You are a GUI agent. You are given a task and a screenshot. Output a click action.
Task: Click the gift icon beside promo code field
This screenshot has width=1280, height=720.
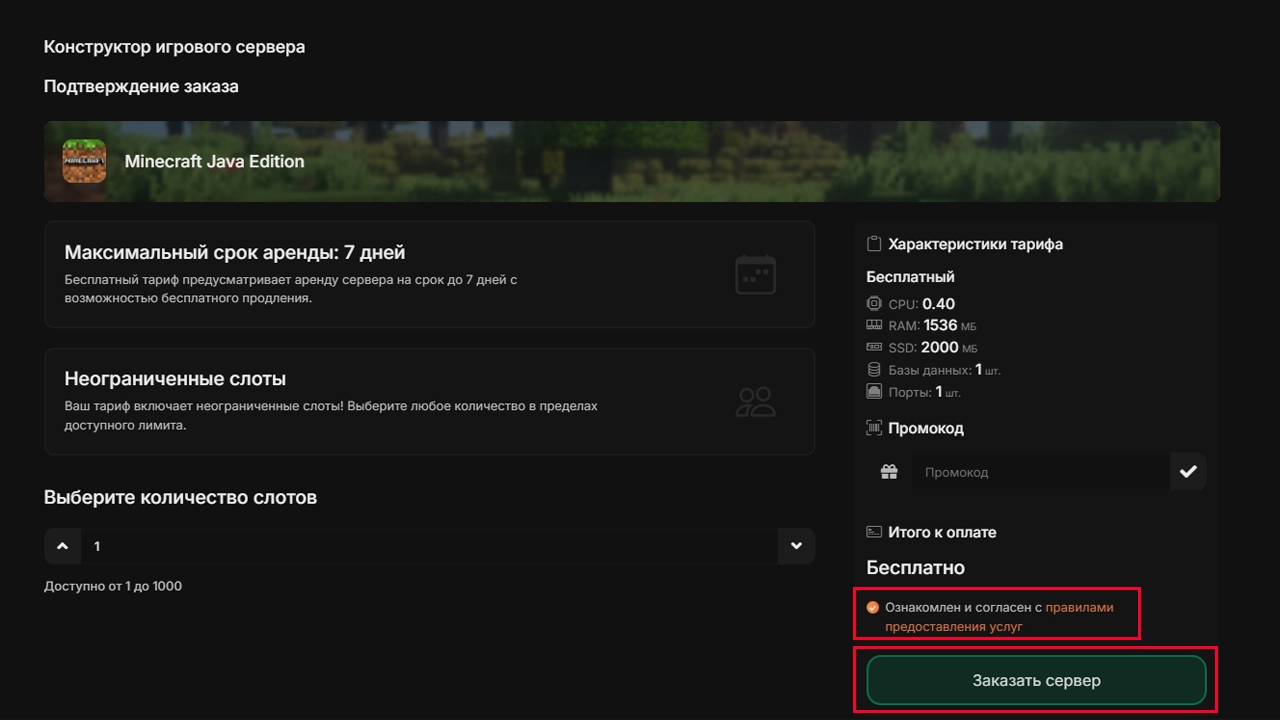point(888,471)
